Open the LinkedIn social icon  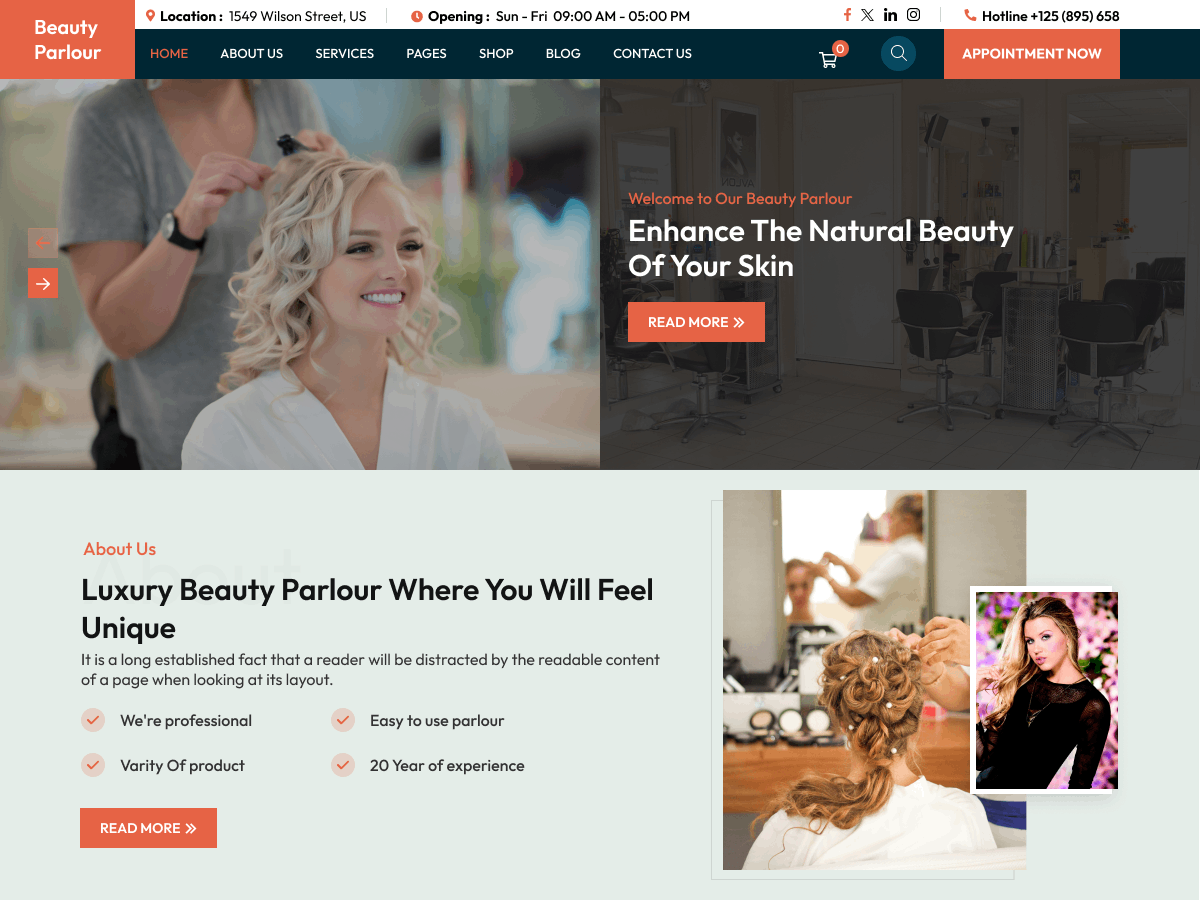[890, 15]
